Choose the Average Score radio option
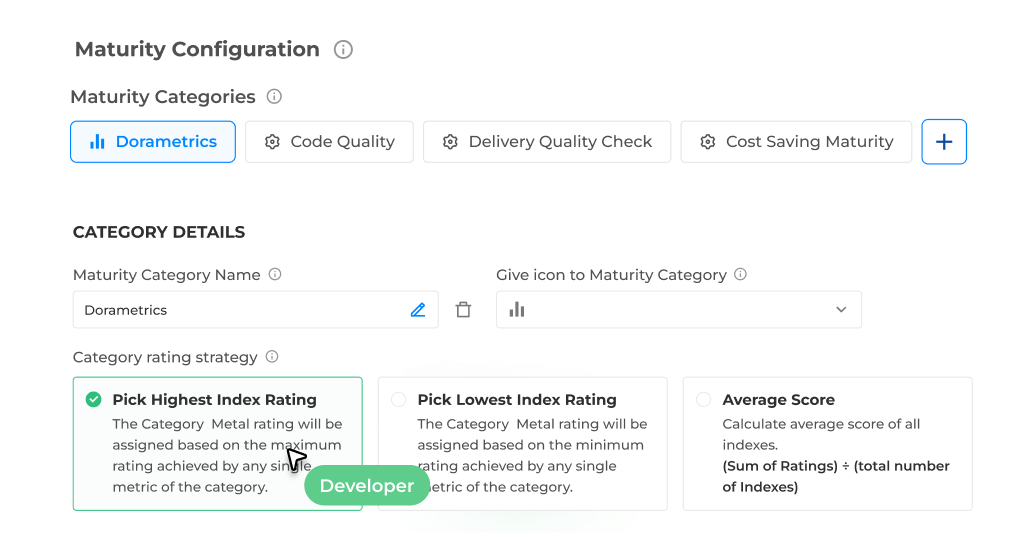 [x=704, y=400]
